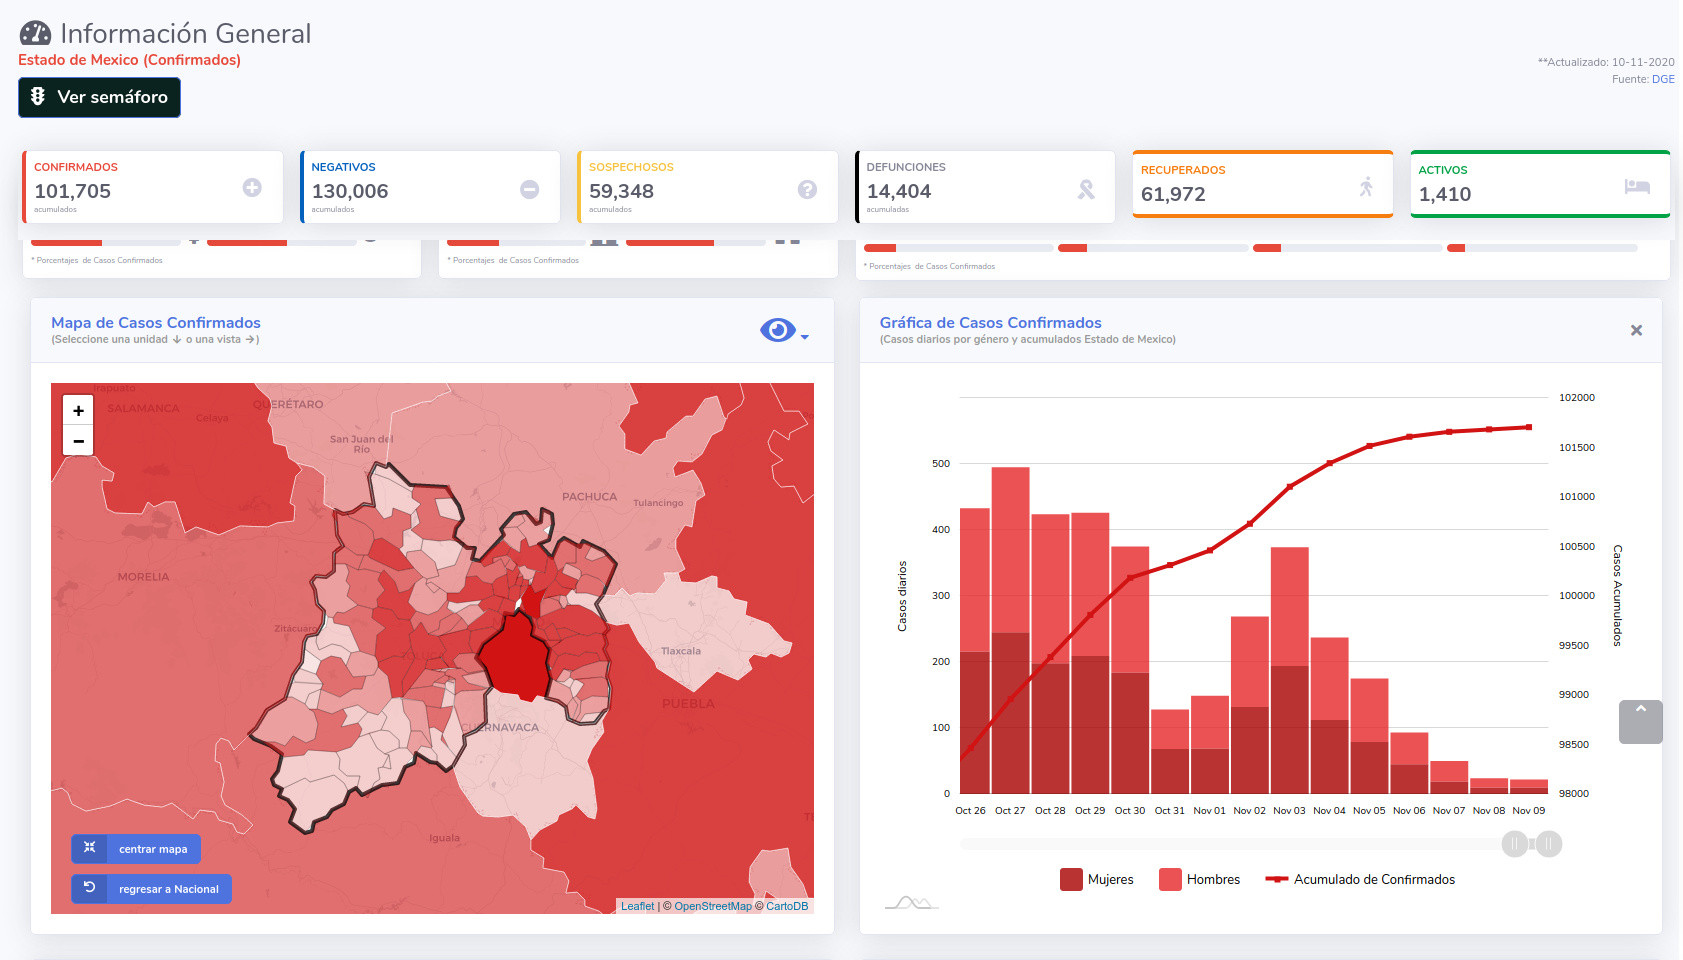The width and height of the screenshot is (1683, 960).
Task: Click regresar a Nacional button
Action: [152, 889]
